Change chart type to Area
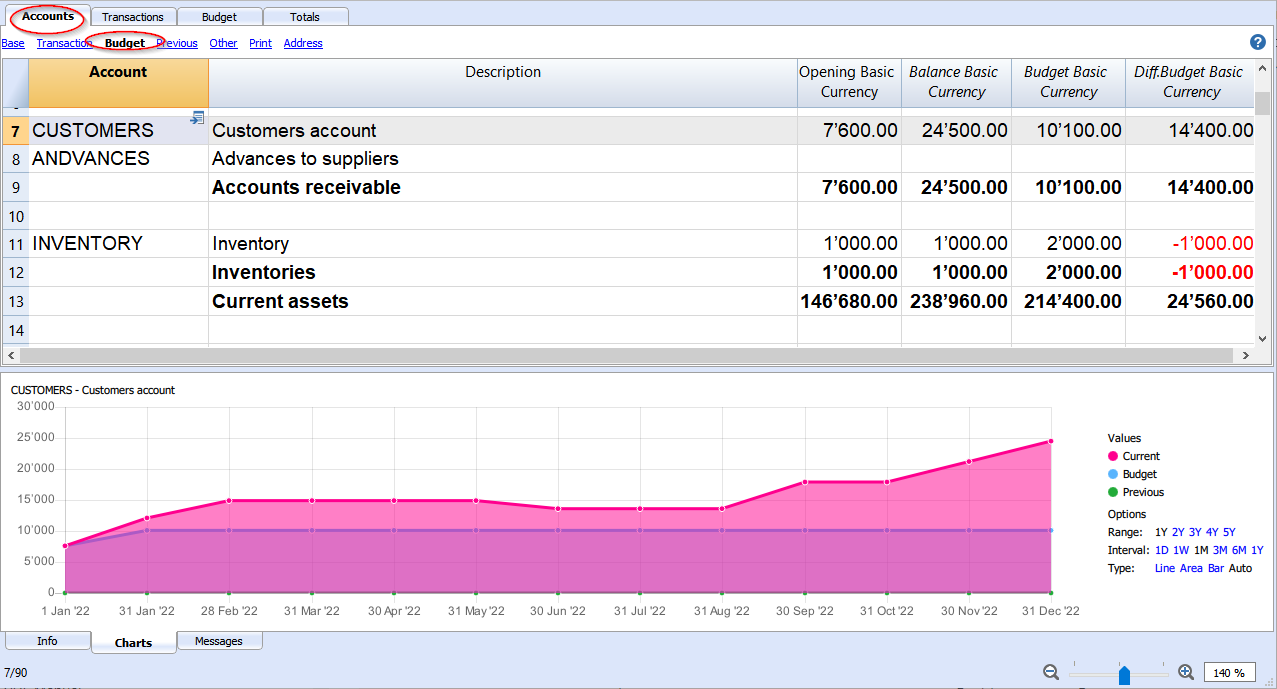 click(1191, 568)
